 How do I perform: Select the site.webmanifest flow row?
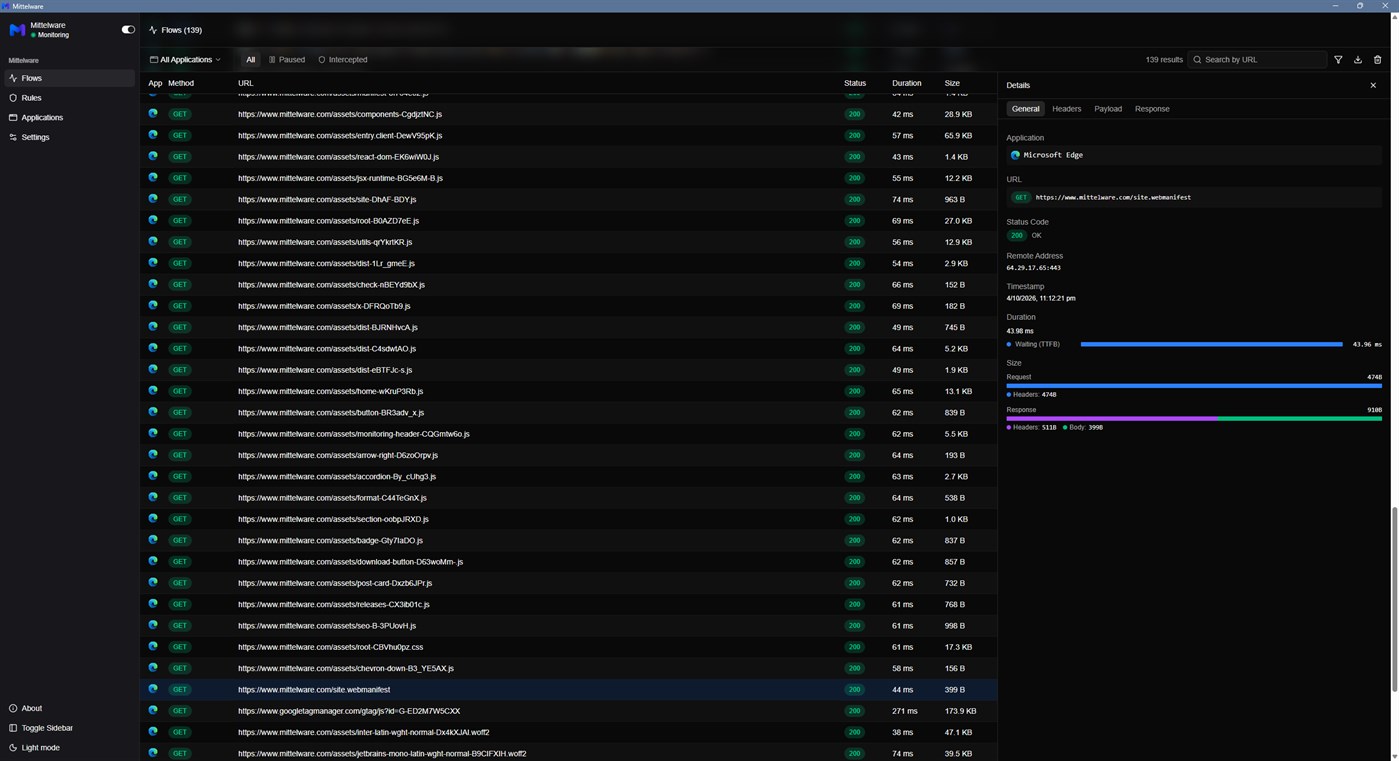point(568,690)
